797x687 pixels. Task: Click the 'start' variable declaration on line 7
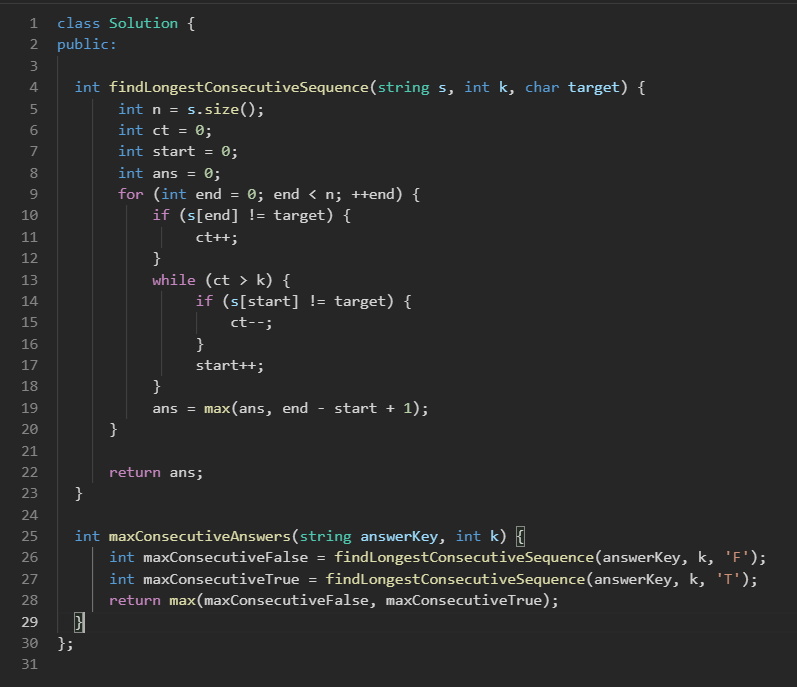(x=174, y=152)
